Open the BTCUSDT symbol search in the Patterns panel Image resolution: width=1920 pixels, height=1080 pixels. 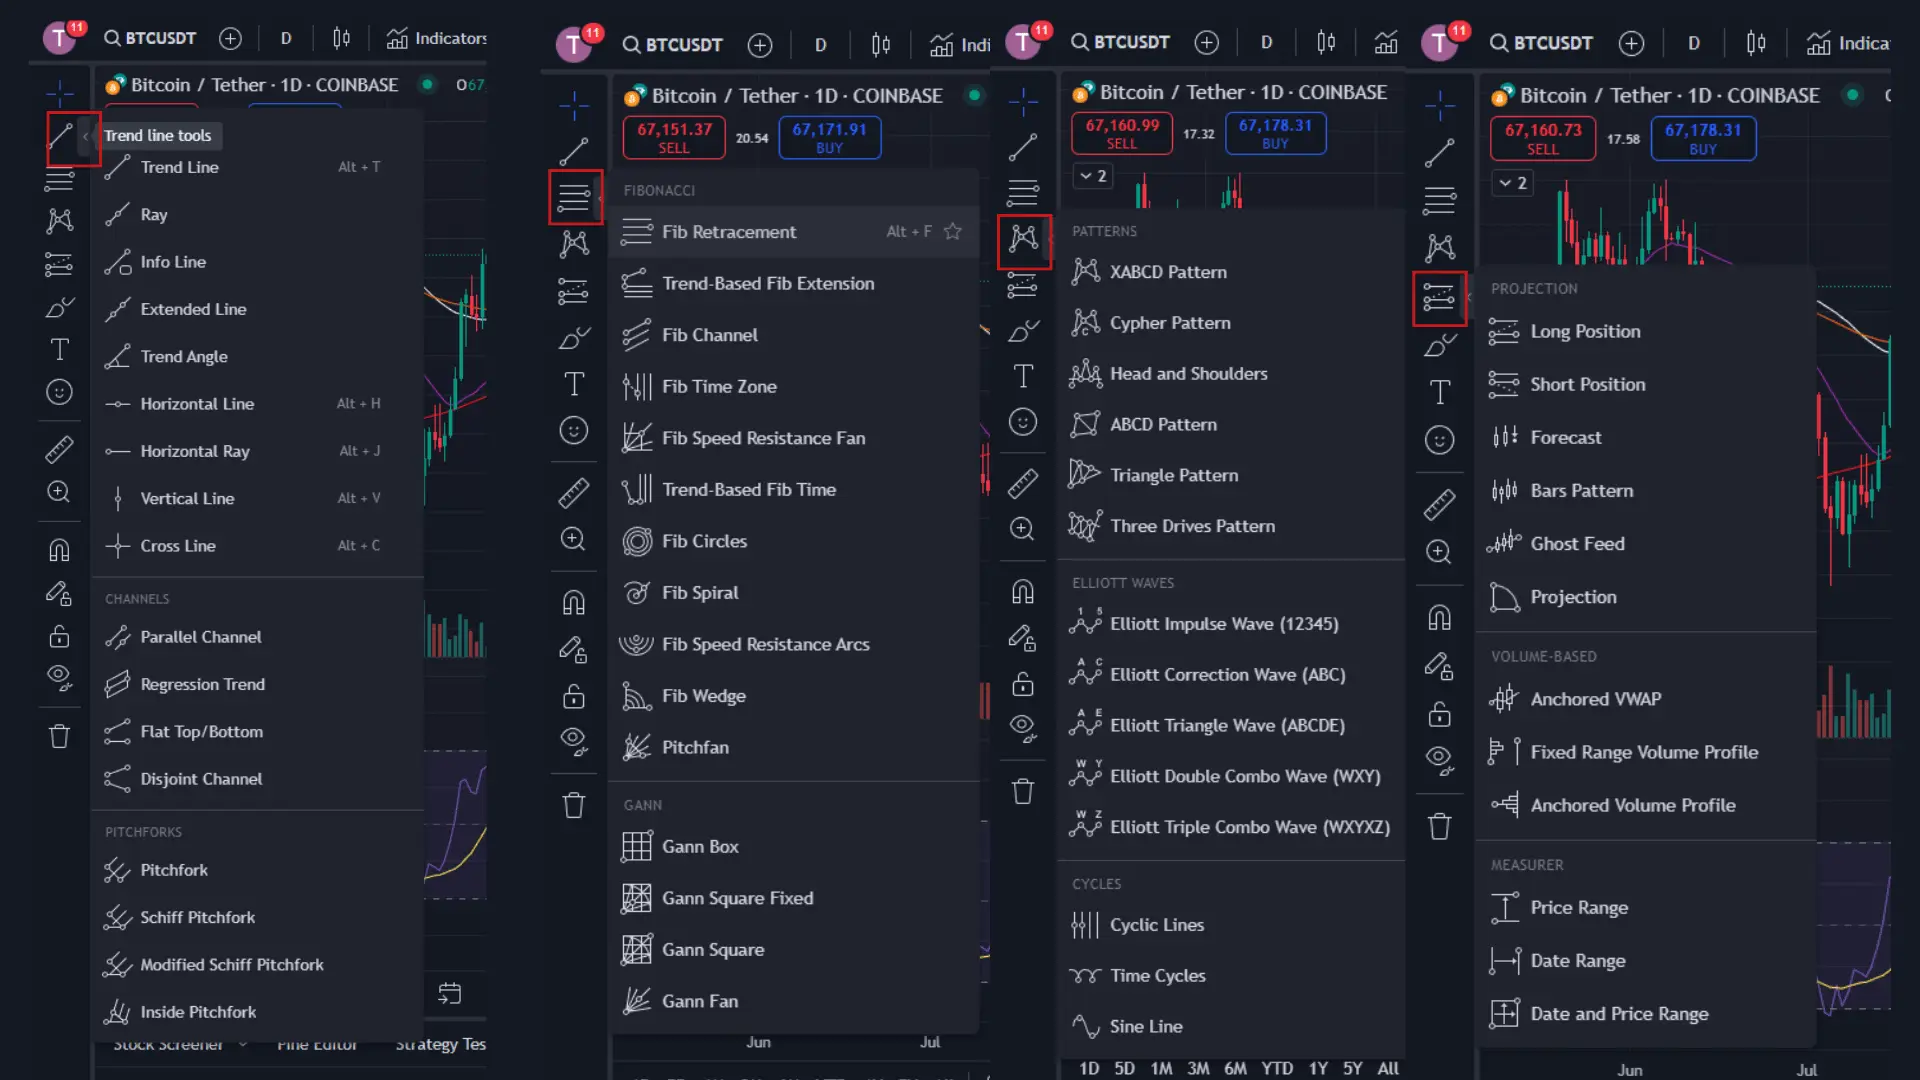[x=1120, y=42]
